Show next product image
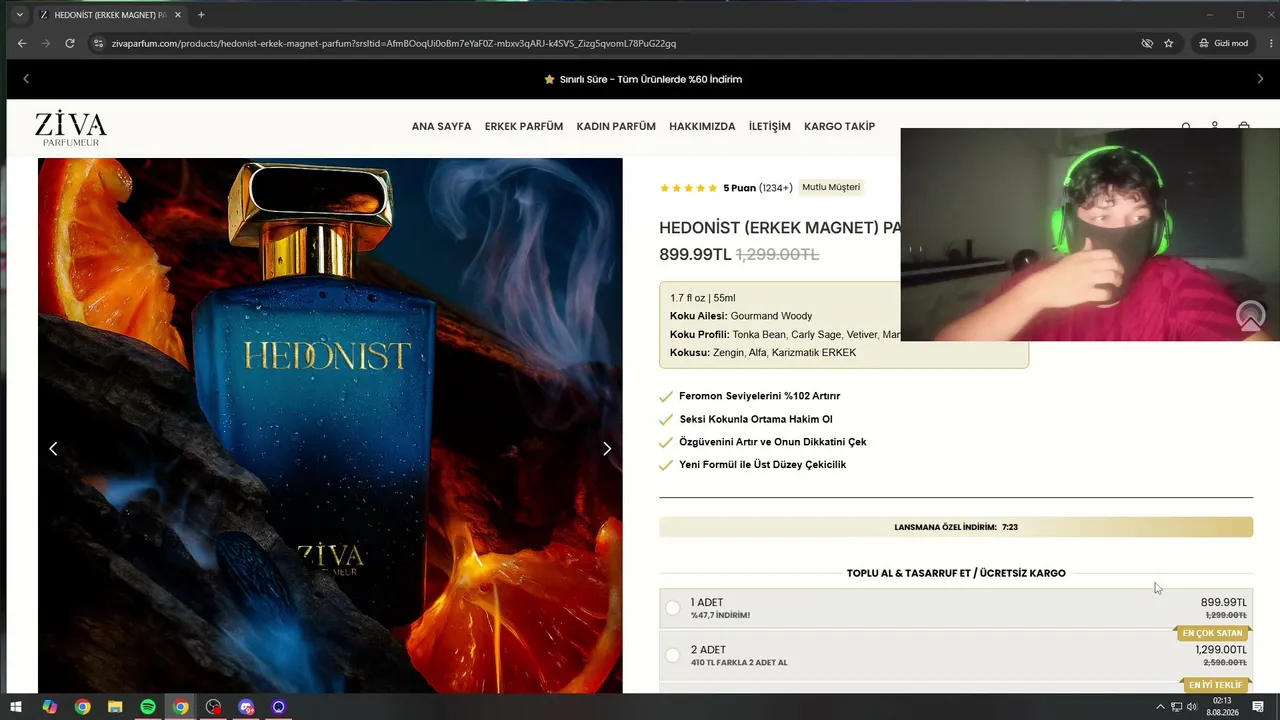 (607, 449)
